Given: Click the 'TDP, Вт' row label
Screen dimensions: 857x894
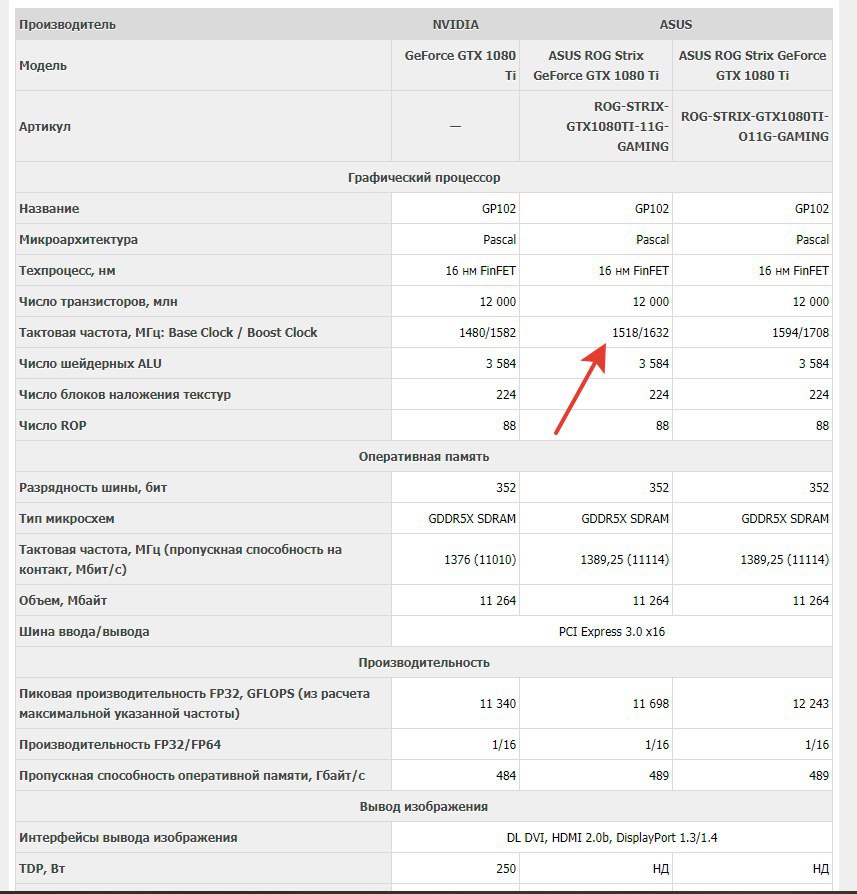Looking at the screenshot, I should tap(42, 868).
